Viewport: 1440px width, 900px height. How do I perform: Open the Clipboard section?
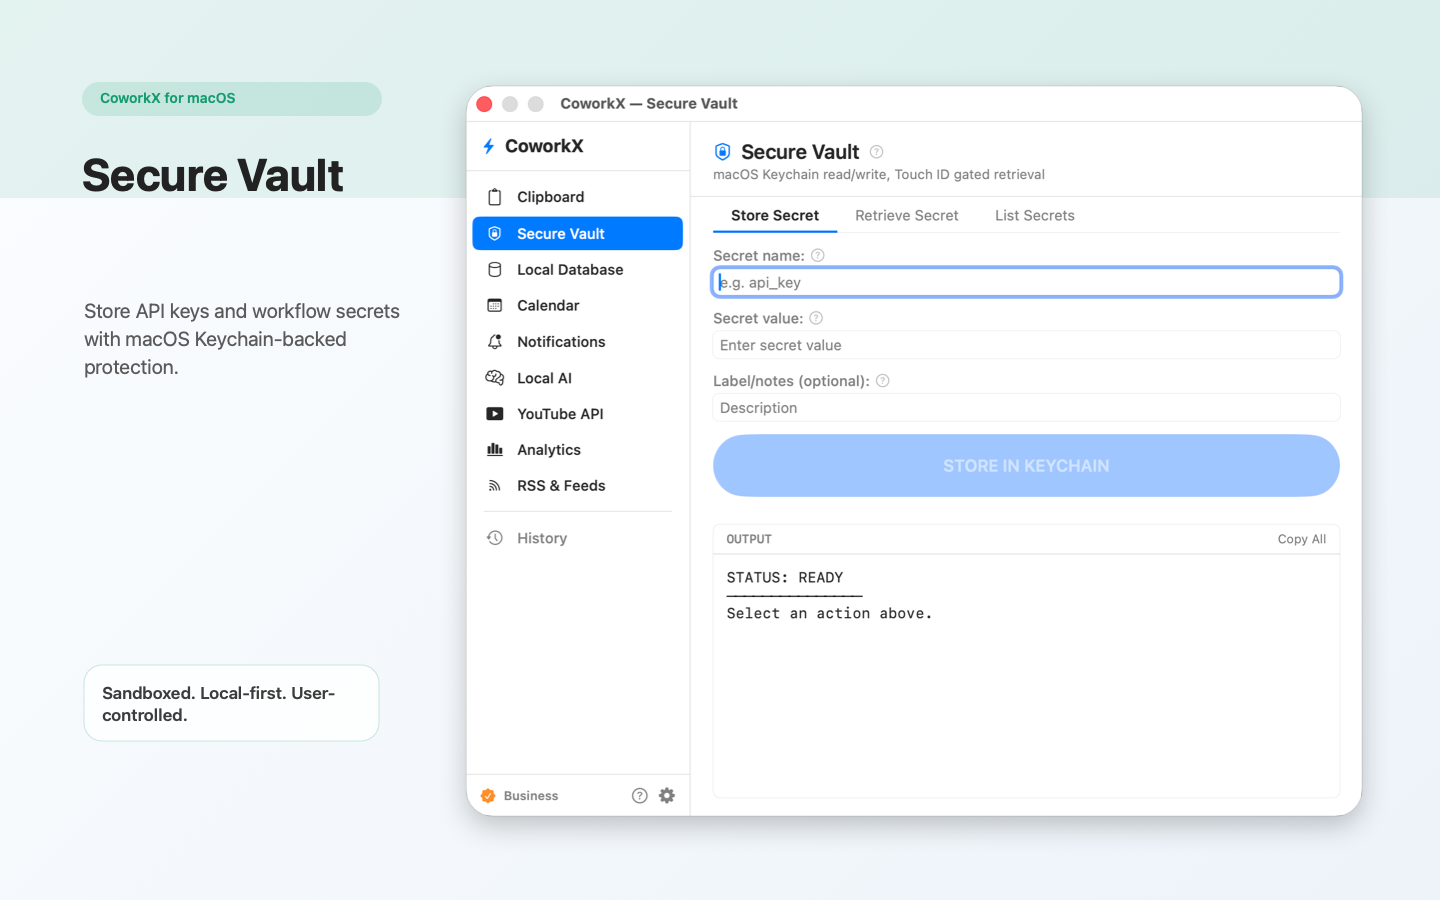coord(577,197)
